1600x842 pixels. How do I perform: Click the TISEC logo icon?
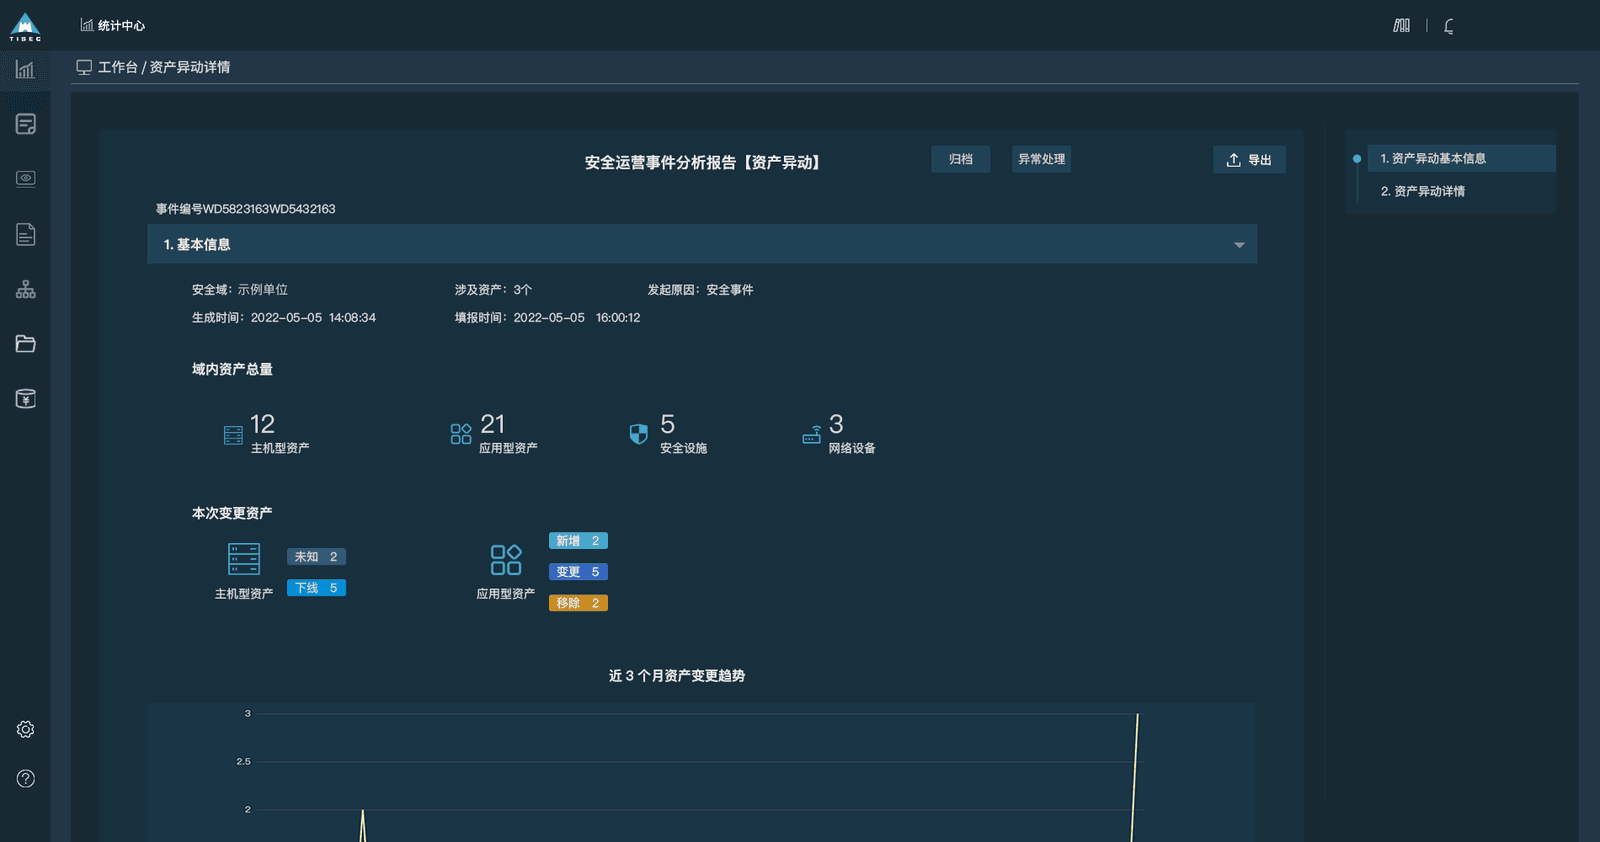25,27
